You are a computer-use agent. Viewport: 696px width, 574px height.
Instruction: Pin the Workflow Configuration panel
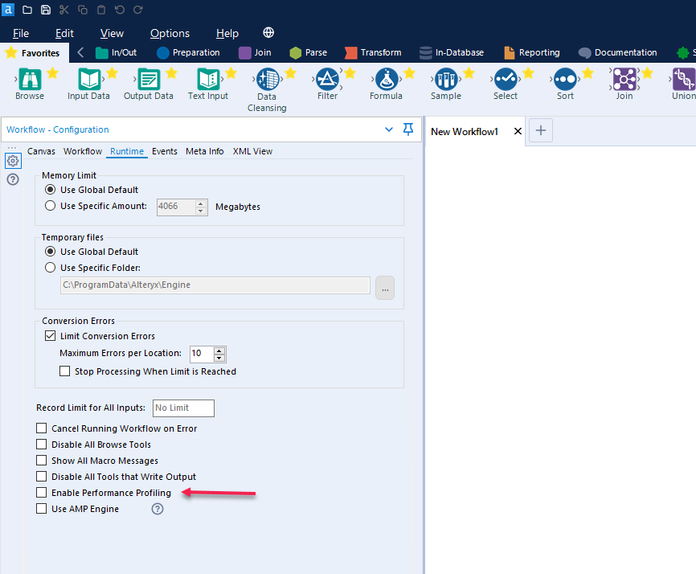tap(408, 129)
